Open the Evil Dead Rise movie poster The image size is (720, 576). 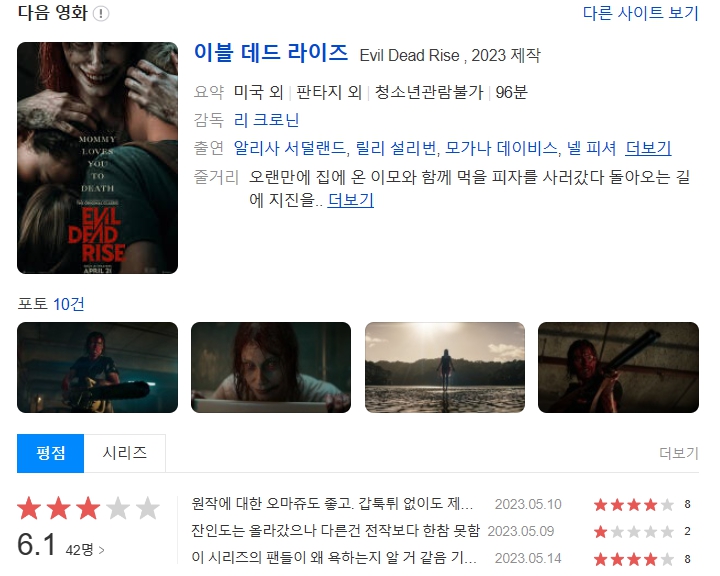(x=97, y=158)
